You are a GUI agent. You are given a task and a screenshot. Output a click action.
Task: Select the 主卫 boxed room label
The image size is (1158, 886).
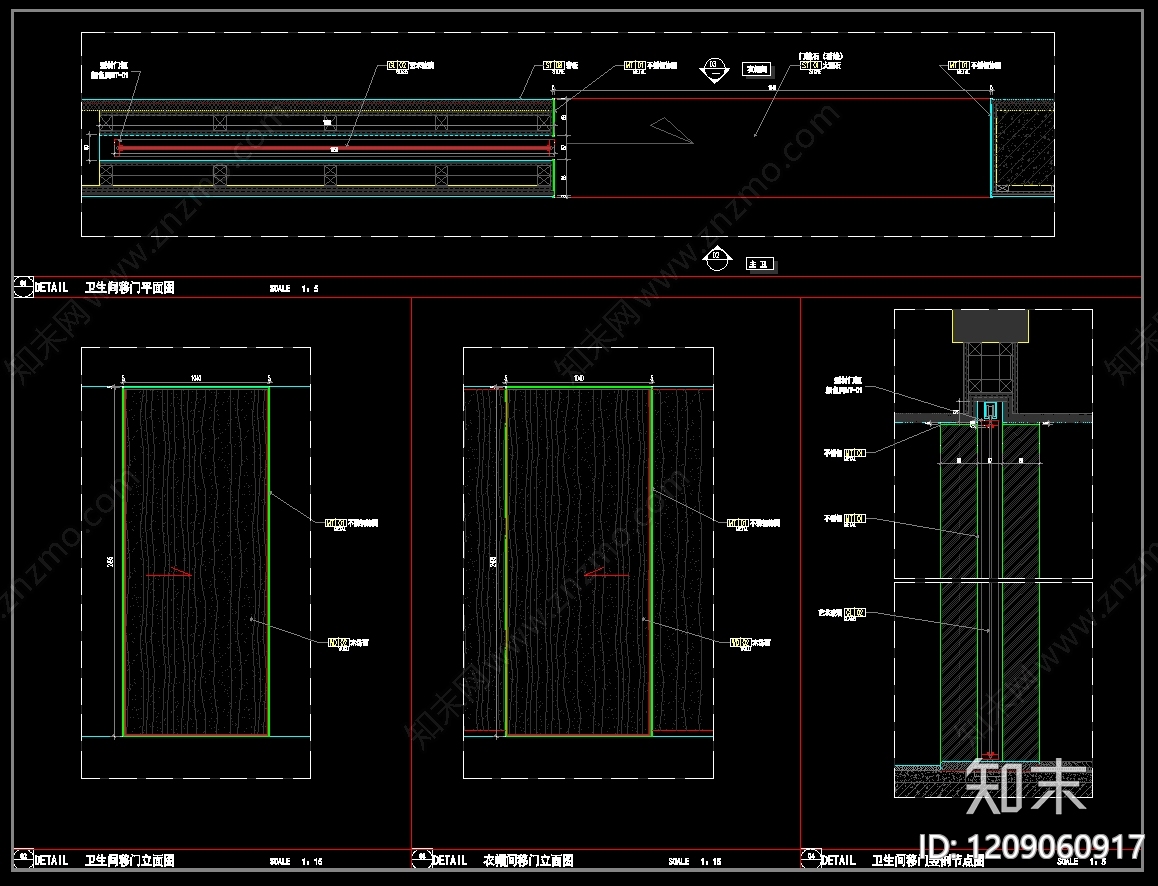coord(760,264)
